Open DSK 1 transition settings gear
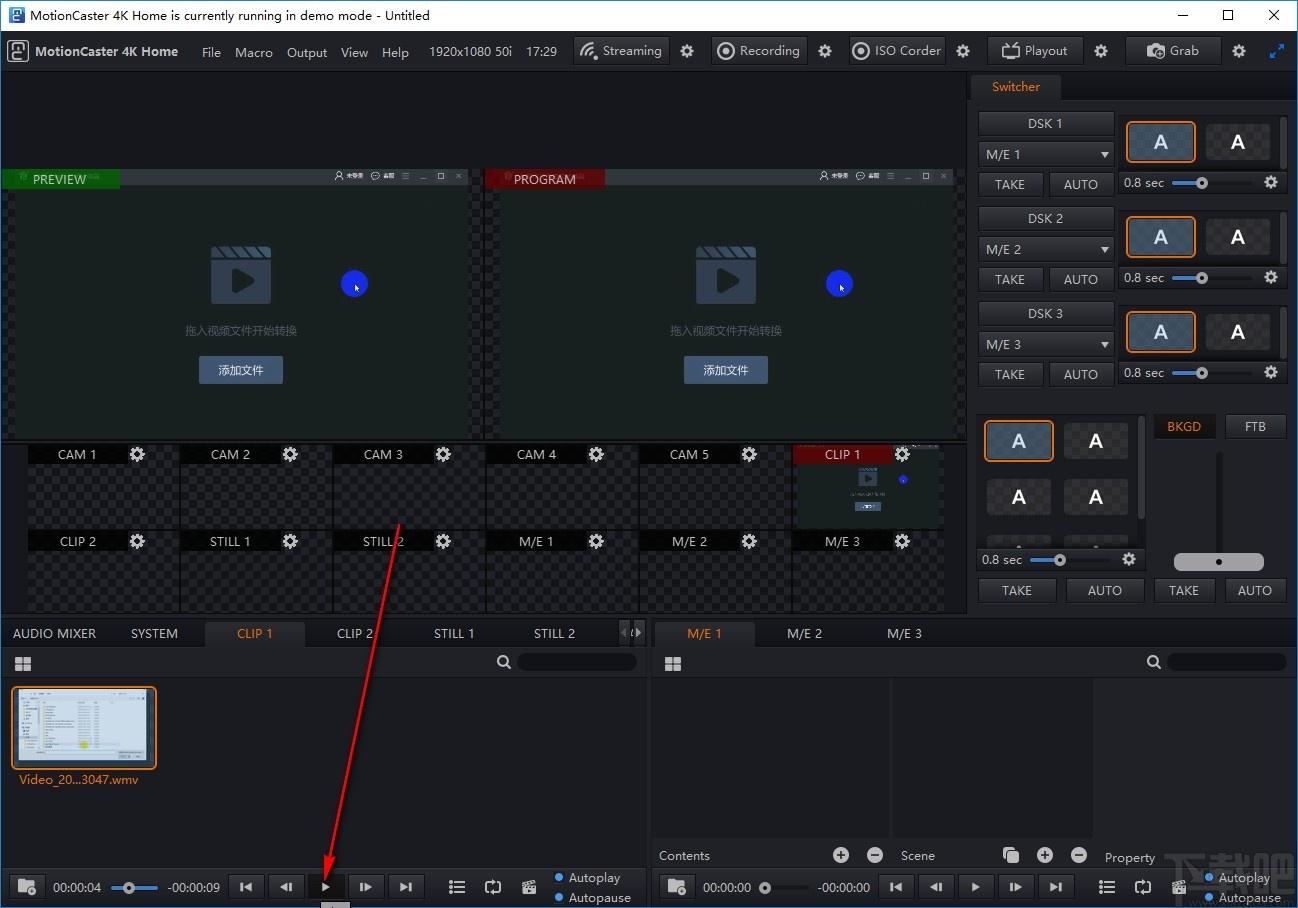Viewport: 1298px width, 908px height. click(x=1271, y=183)
